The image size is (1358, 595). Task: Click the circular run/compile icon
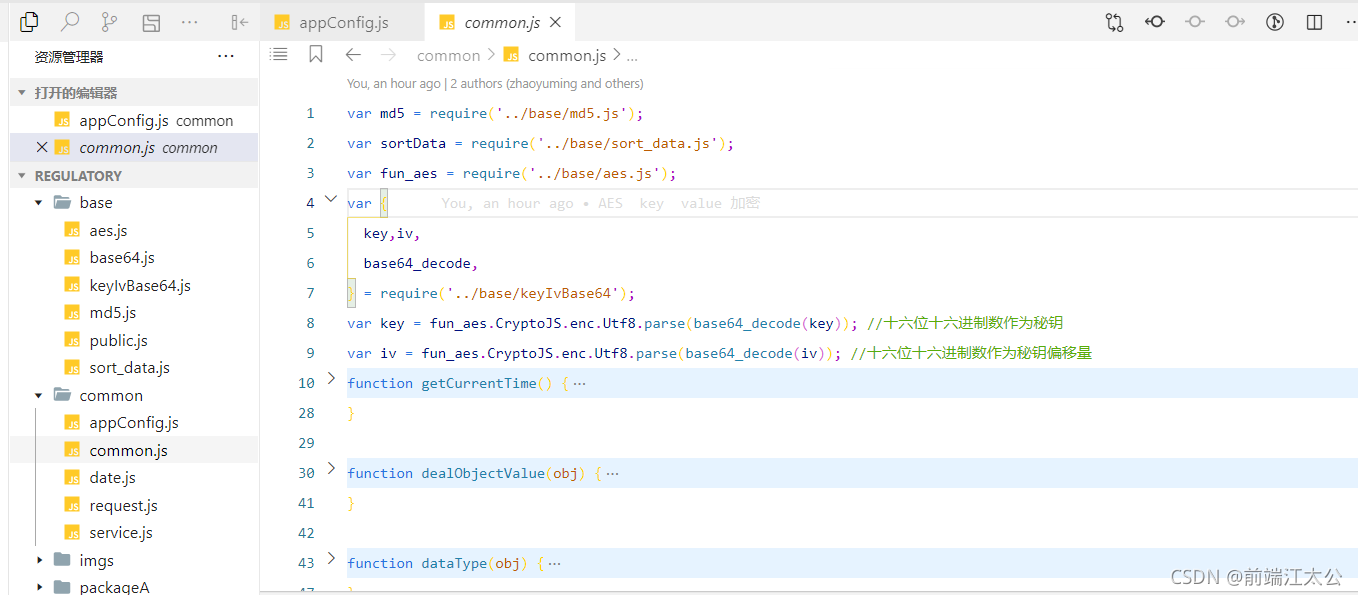coord(1275,22)
